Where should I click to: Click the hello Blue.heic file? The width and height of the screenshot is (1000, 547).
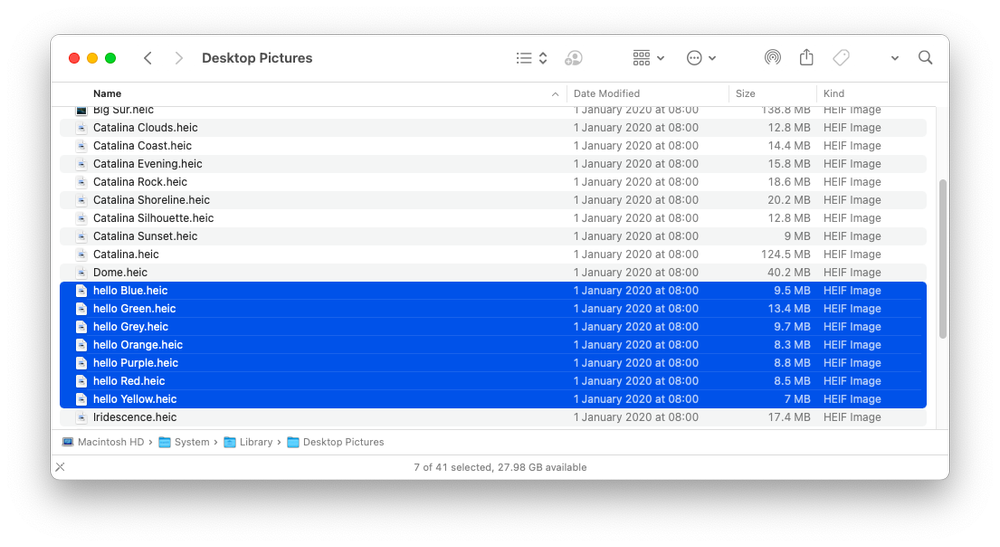point(493,291)
